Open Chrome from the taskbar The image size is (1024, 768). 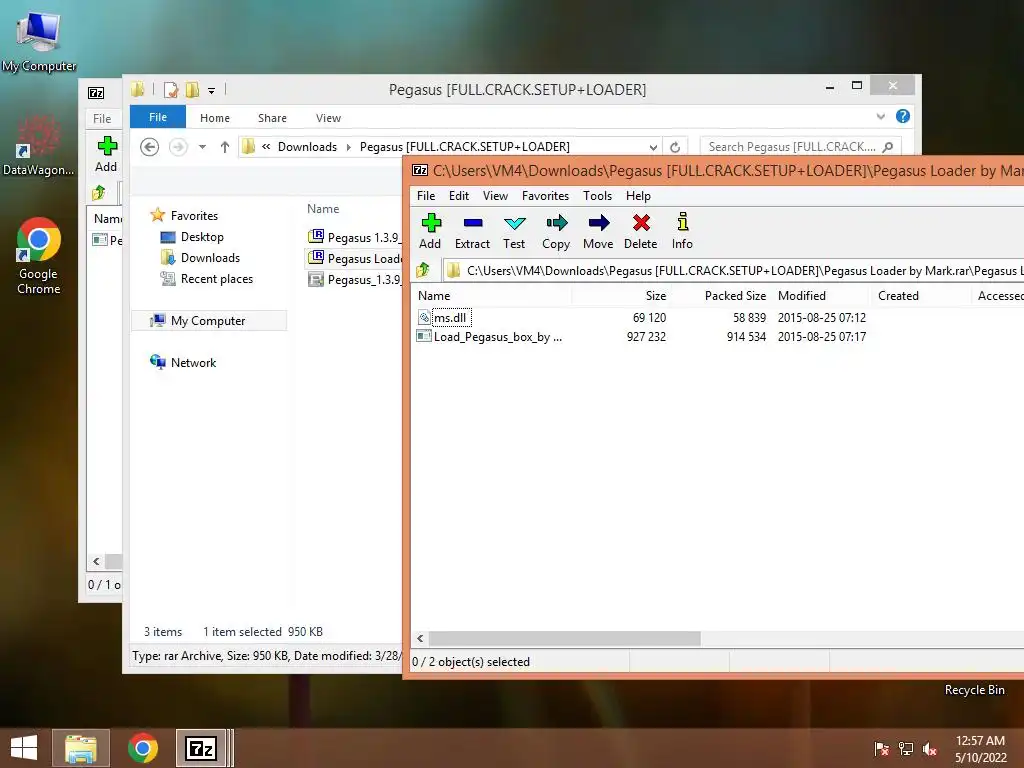142,748
